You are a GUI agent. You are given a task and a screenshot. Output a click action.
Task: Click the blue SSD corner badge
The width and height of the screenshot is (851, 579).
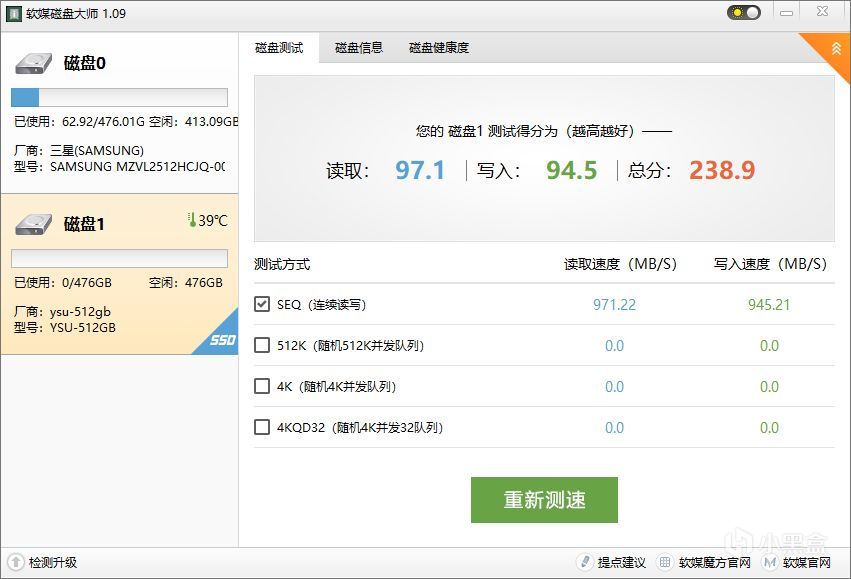(x=221, y=339)
